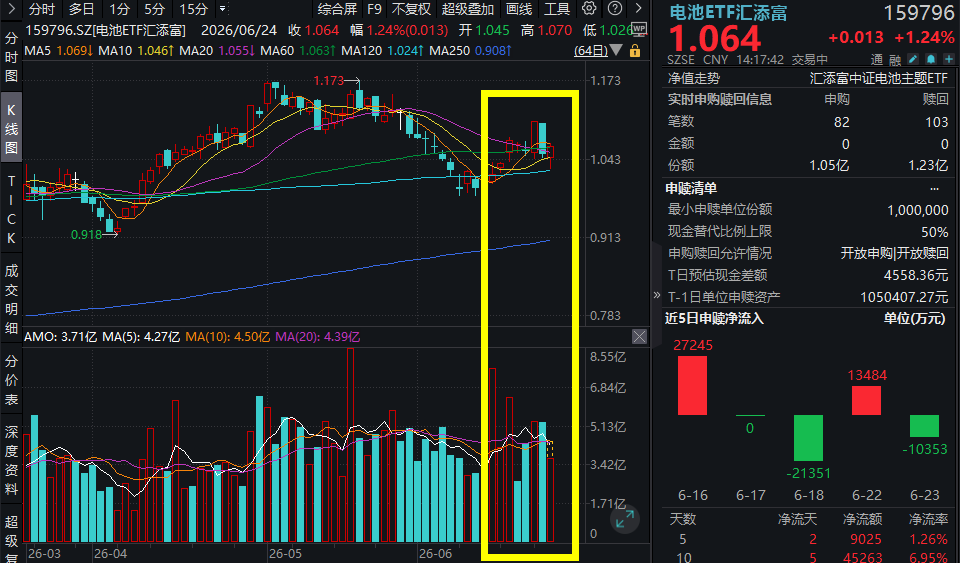The width and height of the screenshot is (960, 563).
Task: Click T日预估现金差额 row
Action: 808,275
